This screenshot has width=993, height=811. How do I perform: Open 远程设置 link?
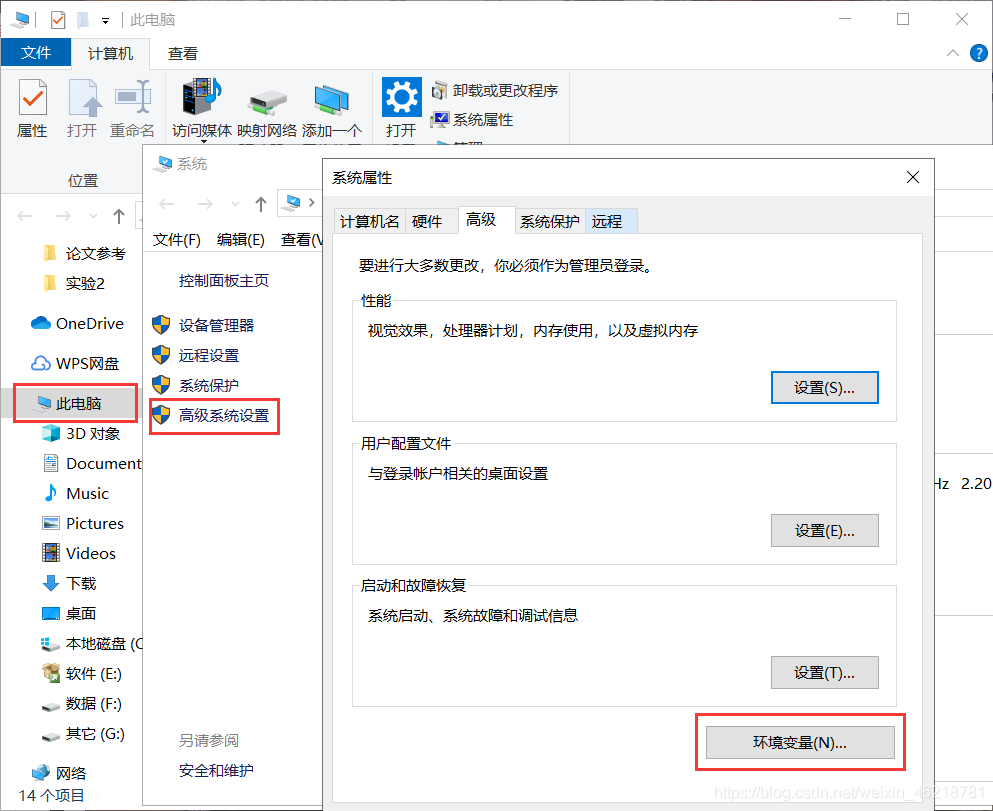(208, 355)
